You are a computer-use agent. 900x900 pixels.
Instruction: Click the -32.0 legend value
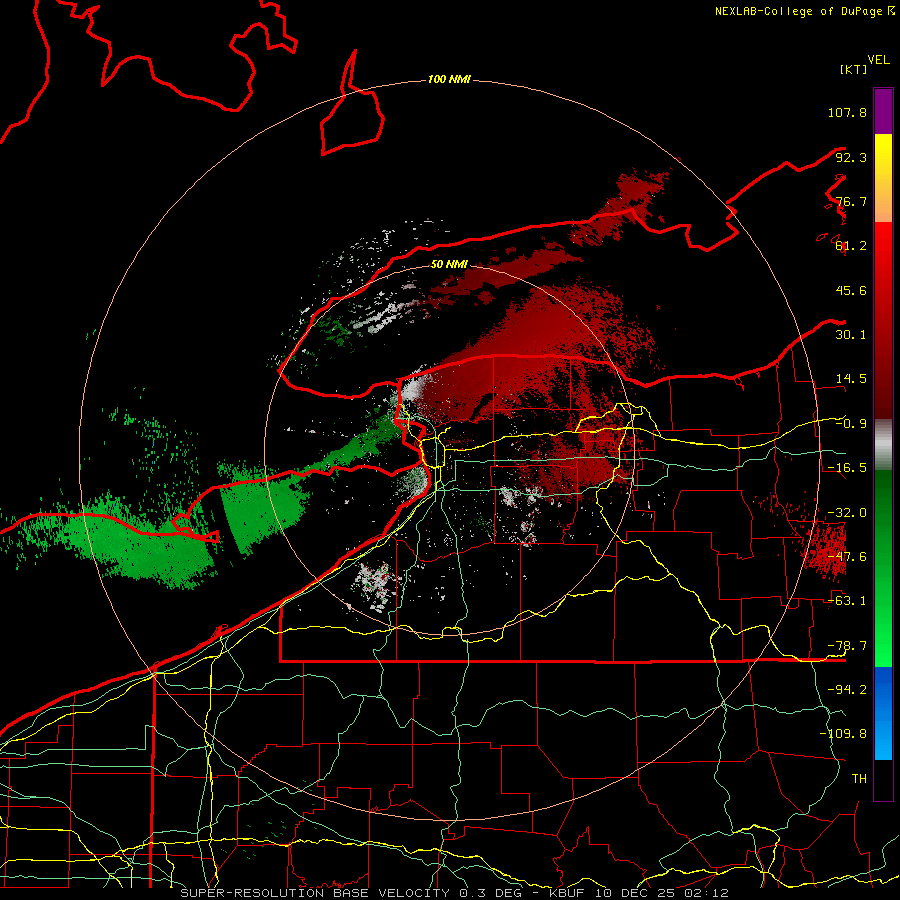(847, 513)
